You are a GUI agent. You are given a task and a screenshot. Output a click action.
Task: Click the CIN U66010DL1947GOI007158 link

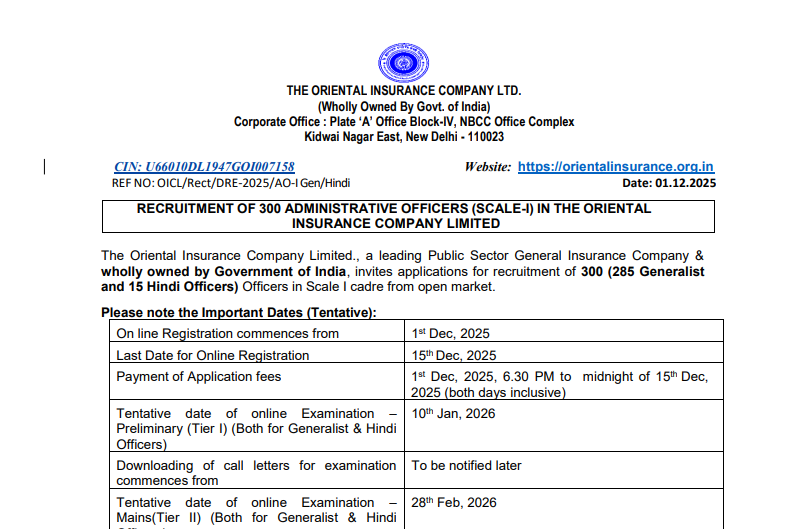204,167
